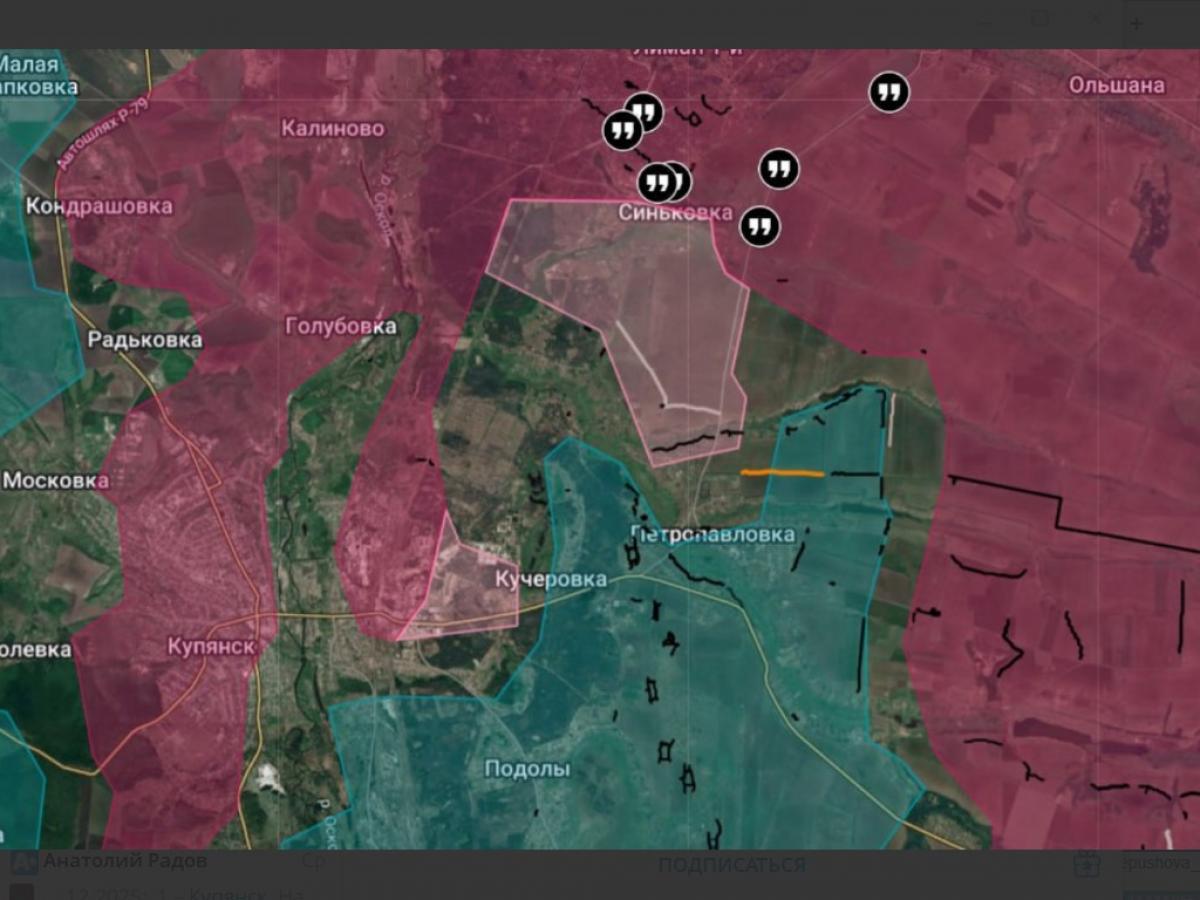The image size is (1200, 900).
Task: Click the Купянск city label
Action: [x=211, y=647]
